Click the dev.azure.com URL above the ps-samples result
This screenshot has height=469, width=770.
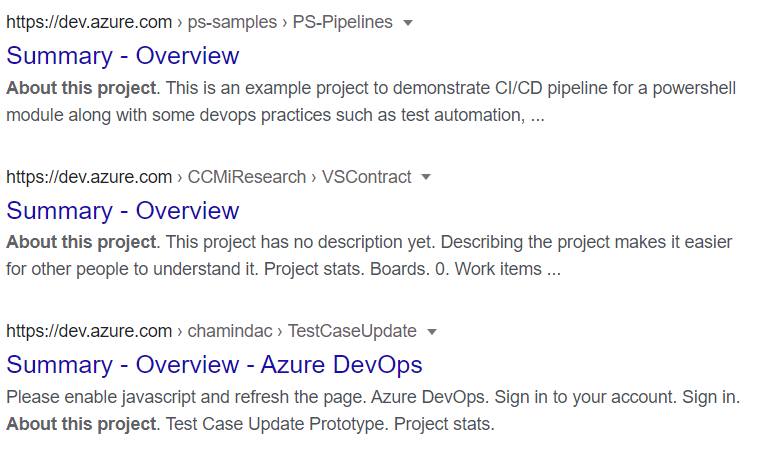point(89,22)
